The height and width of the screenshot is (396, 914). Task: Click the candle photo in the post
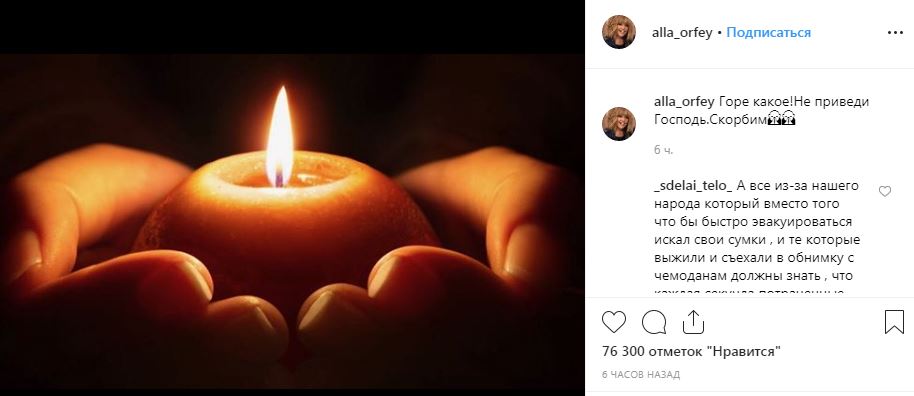coord(292,222)
